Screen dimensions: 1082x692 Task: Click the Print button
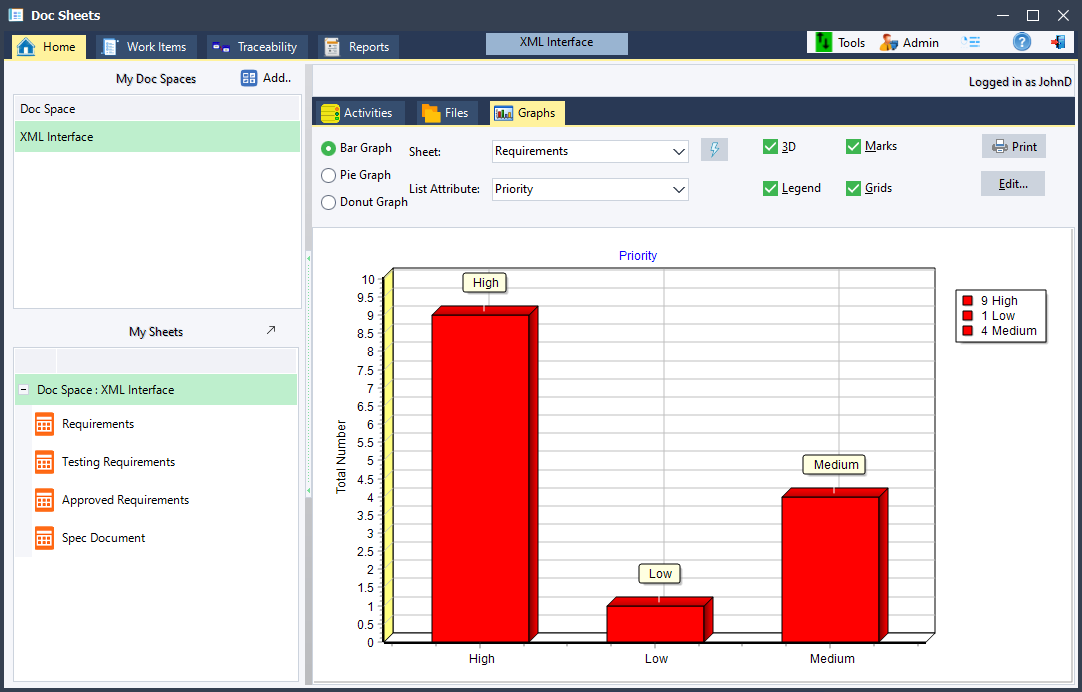(x=1013, y=146)
